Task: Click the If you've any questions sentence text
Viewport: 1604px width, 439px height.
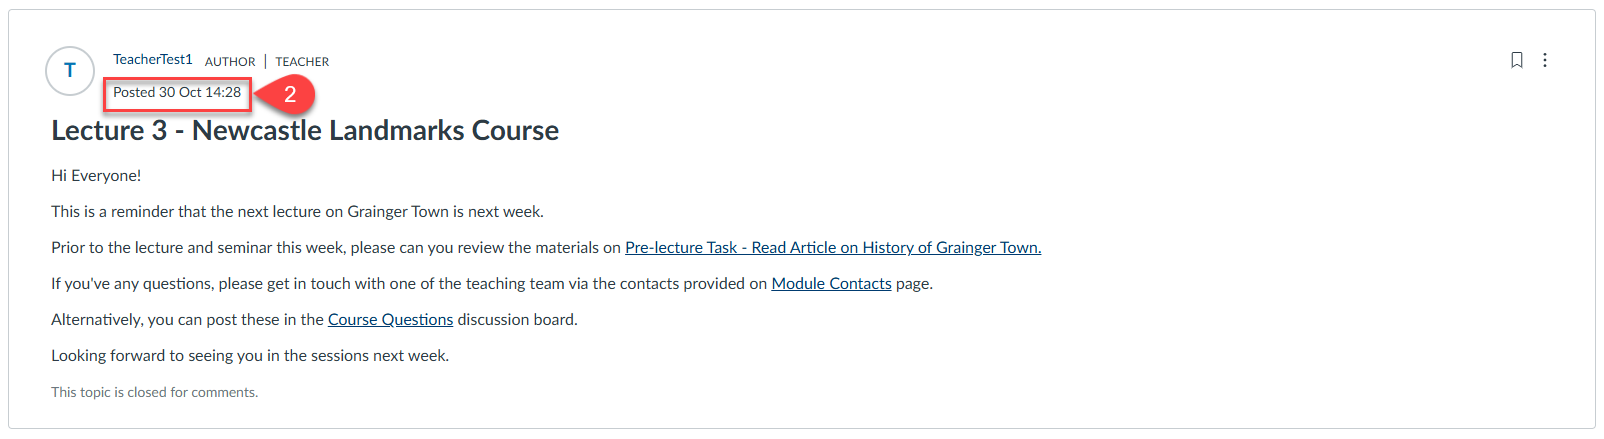Action: pos(410,284)
